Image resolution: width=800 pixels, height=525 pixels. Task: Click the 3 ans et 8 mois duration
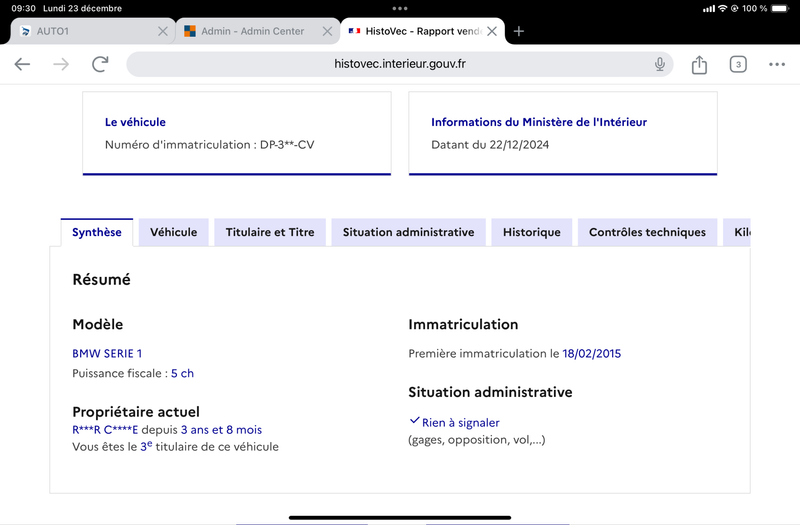click(221, 430)
